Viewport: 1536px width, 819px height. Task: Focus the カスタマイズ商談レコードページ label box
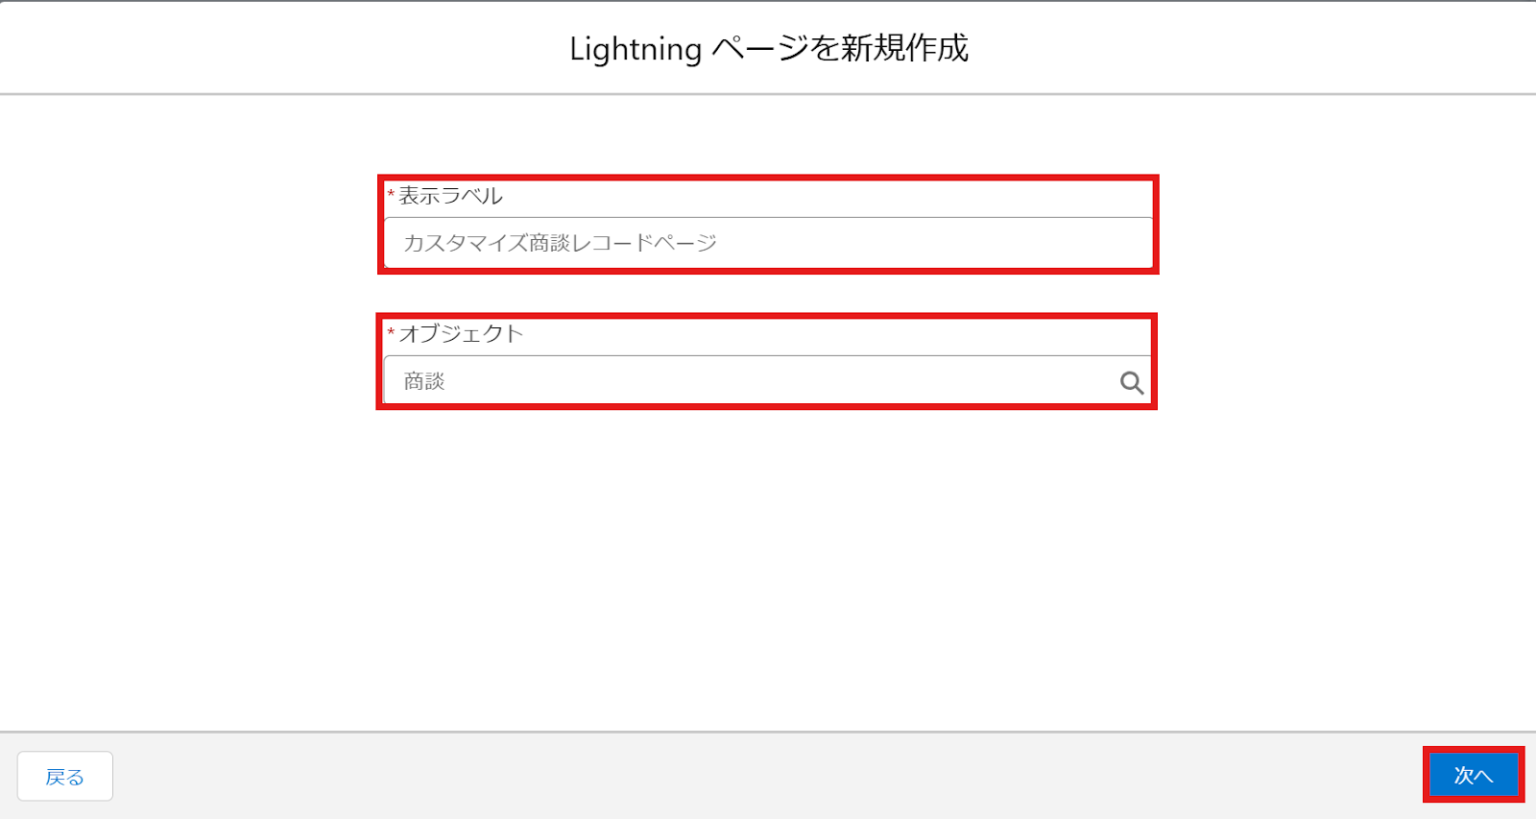[768, 241]
